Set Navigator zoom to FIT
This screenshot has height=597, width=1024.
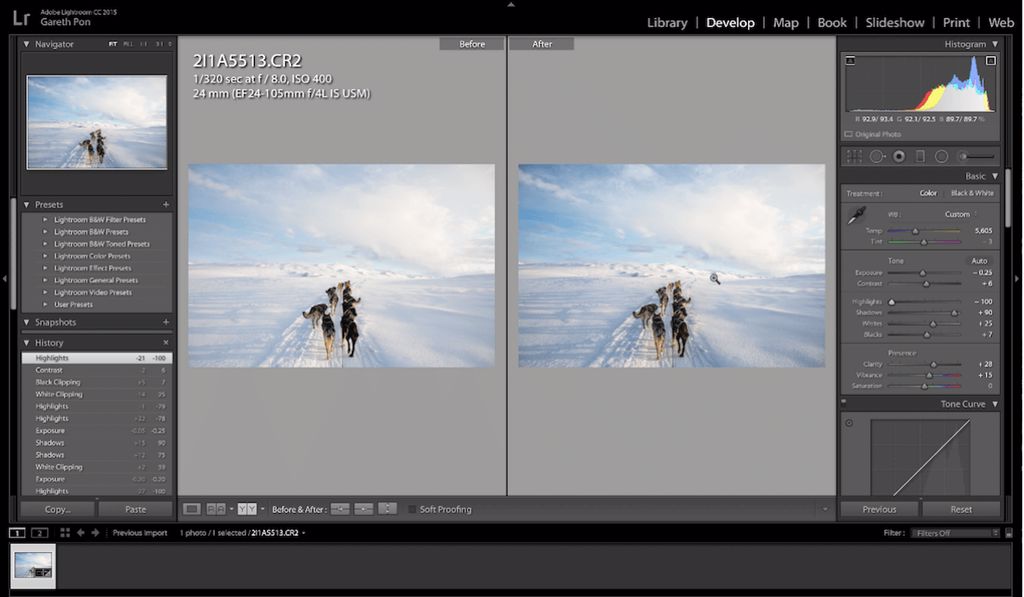click(113, 44)
